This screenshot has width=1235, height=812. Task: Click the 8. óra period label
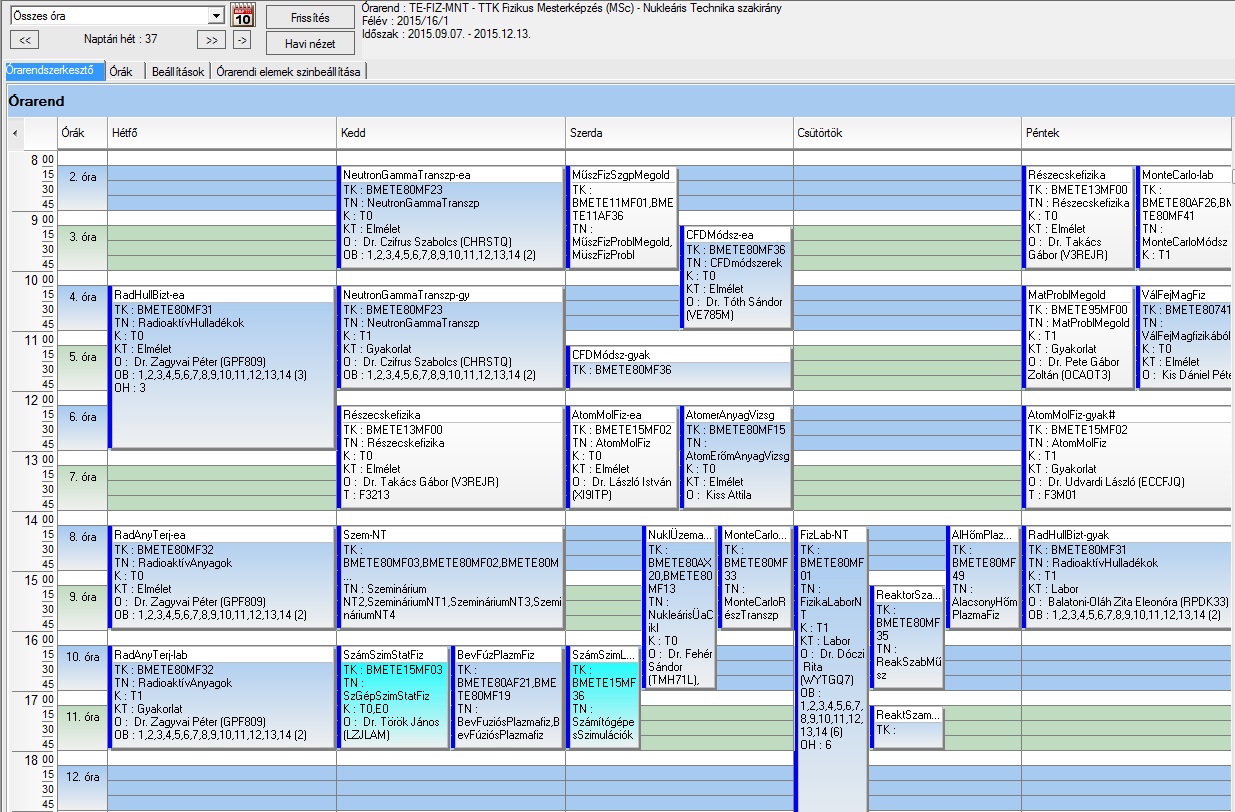81,537
